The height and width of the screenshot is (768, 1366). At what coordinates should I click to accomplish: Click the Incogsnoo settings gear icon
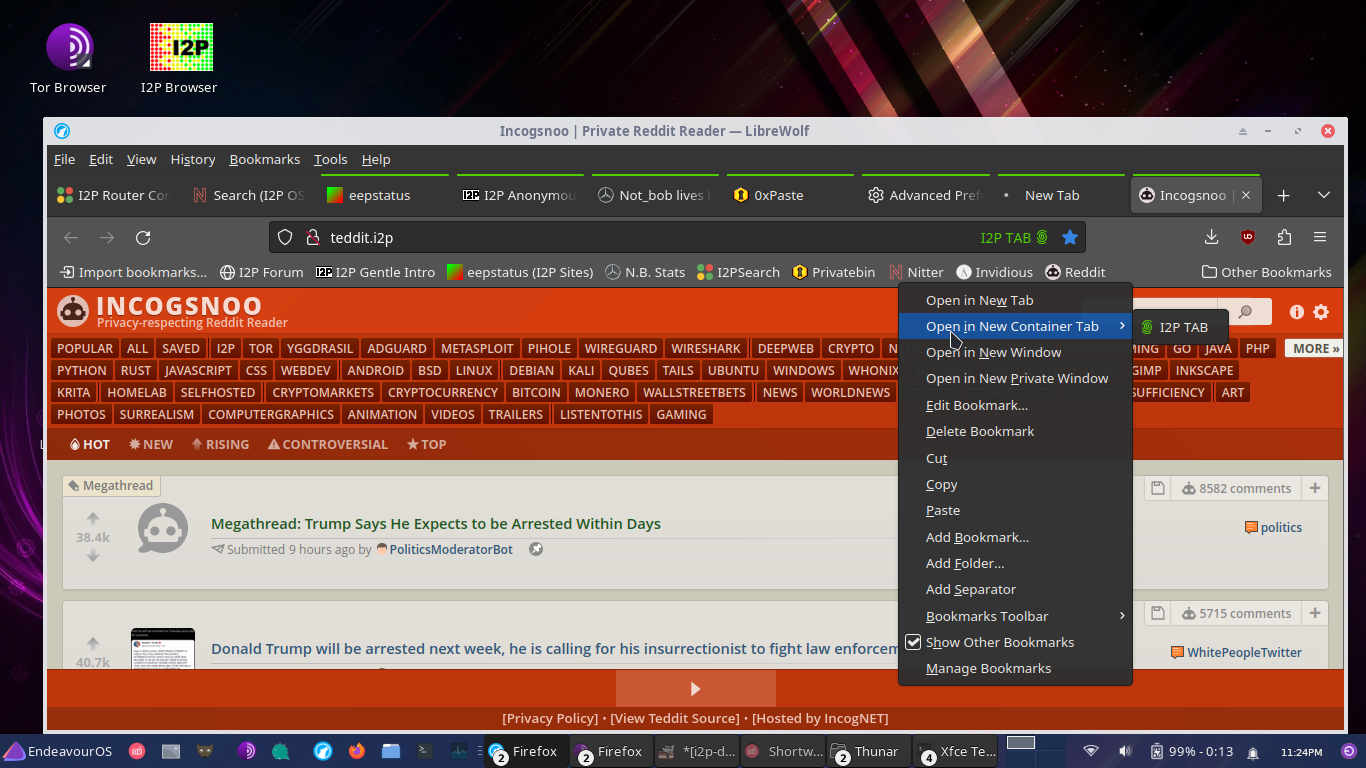(x=1321, y=312)
